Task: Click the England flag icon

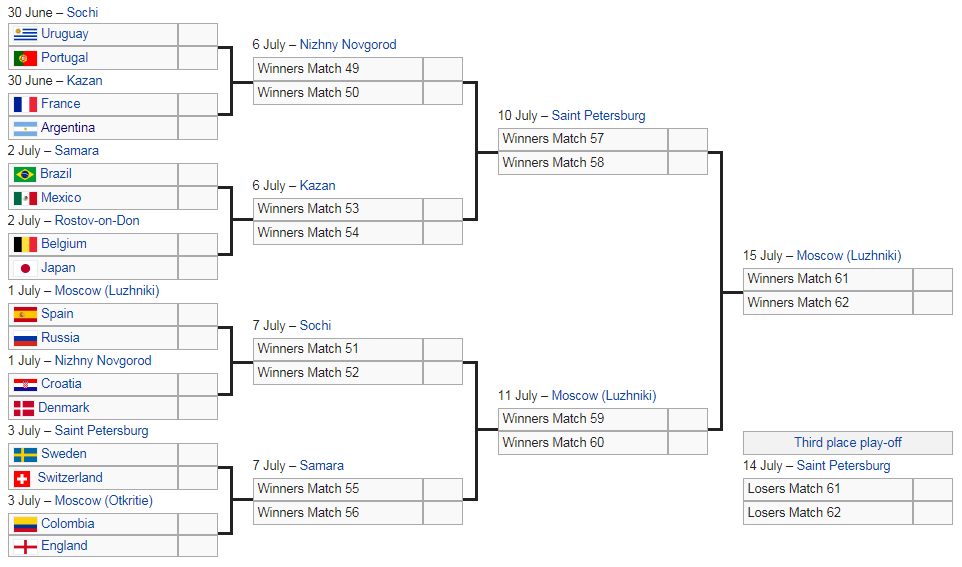Action: [24, 546]
